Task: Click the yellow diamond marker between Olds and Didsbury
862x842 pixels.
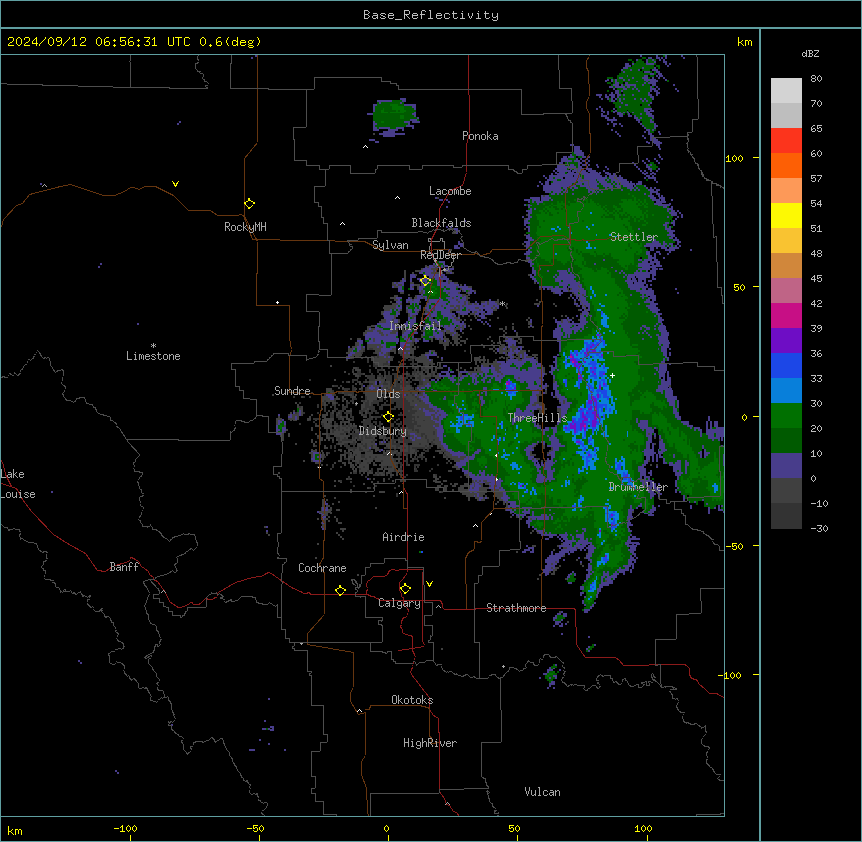Action: 388,417
